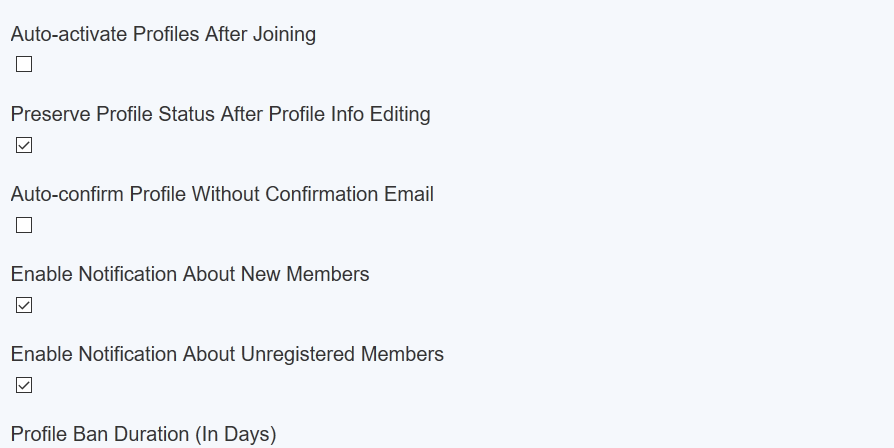894x448 pixels.
Task: Turn off new members notification checkbox
Action: (24, 305)
